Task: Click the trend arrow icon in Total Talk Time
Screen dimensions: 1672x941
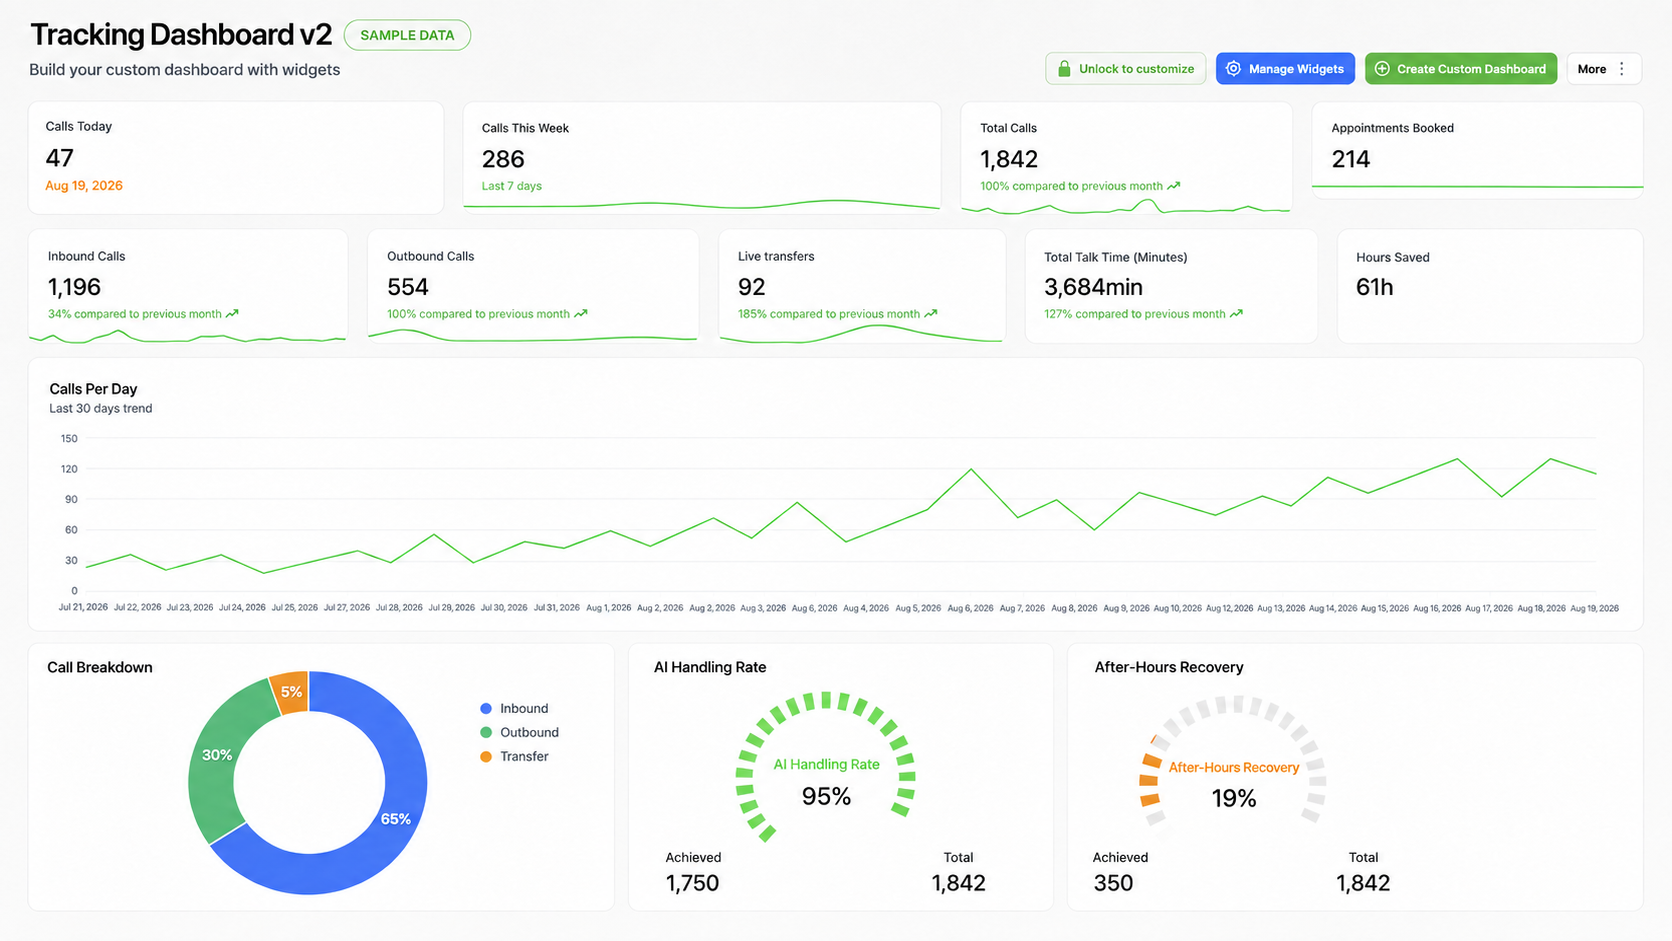Action: pyautogui.click(x=1236, y=314)
